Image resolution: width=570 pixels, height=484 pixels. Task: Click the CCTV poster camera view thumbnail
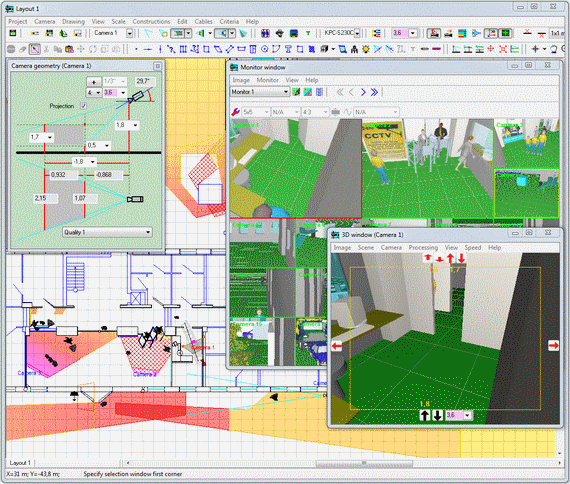click(x=428, y=168)
